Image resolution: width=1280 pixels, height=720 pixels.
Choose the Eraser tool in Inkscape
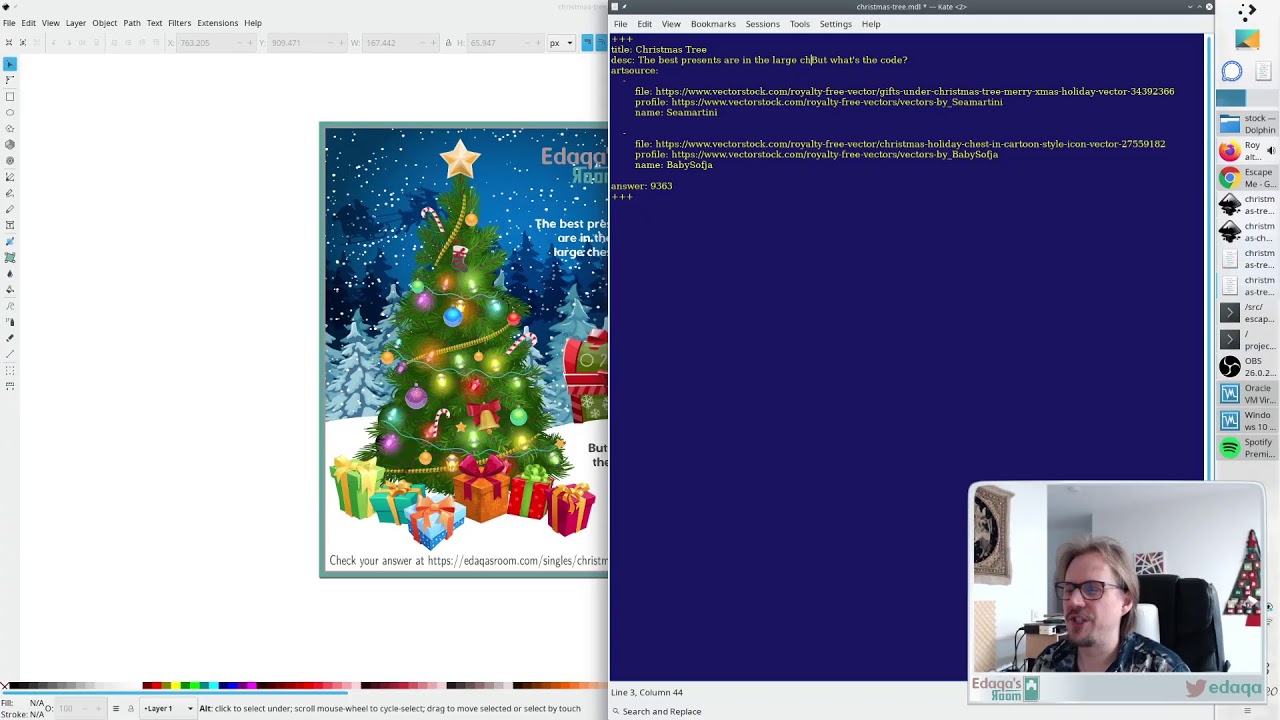point(10,337)
